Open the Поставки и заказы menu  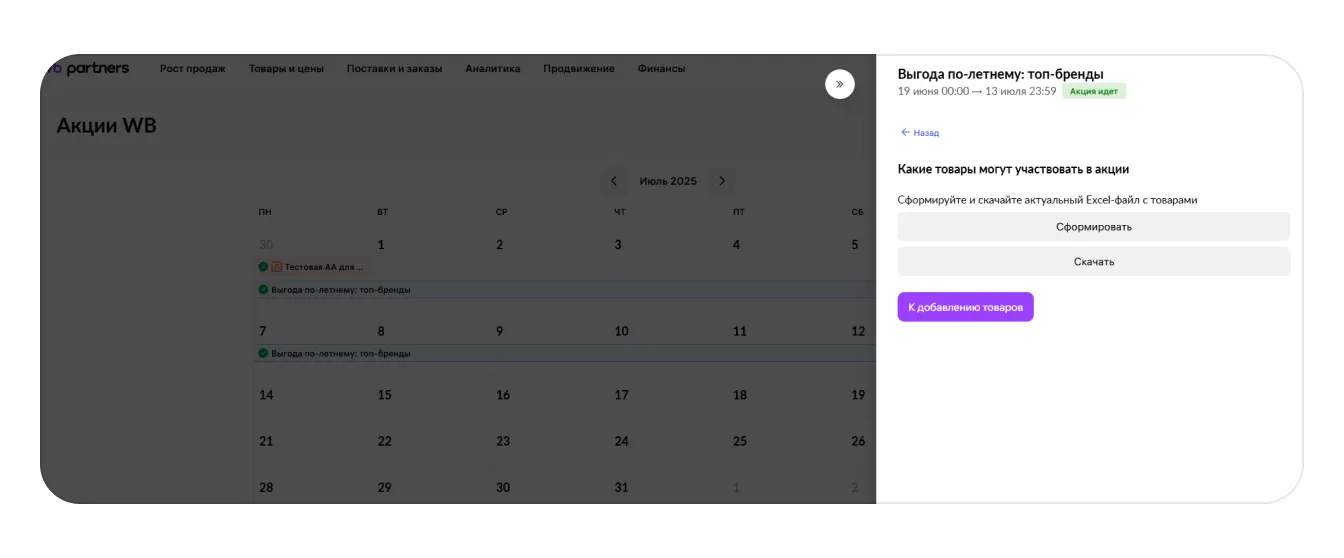point(394,69)
